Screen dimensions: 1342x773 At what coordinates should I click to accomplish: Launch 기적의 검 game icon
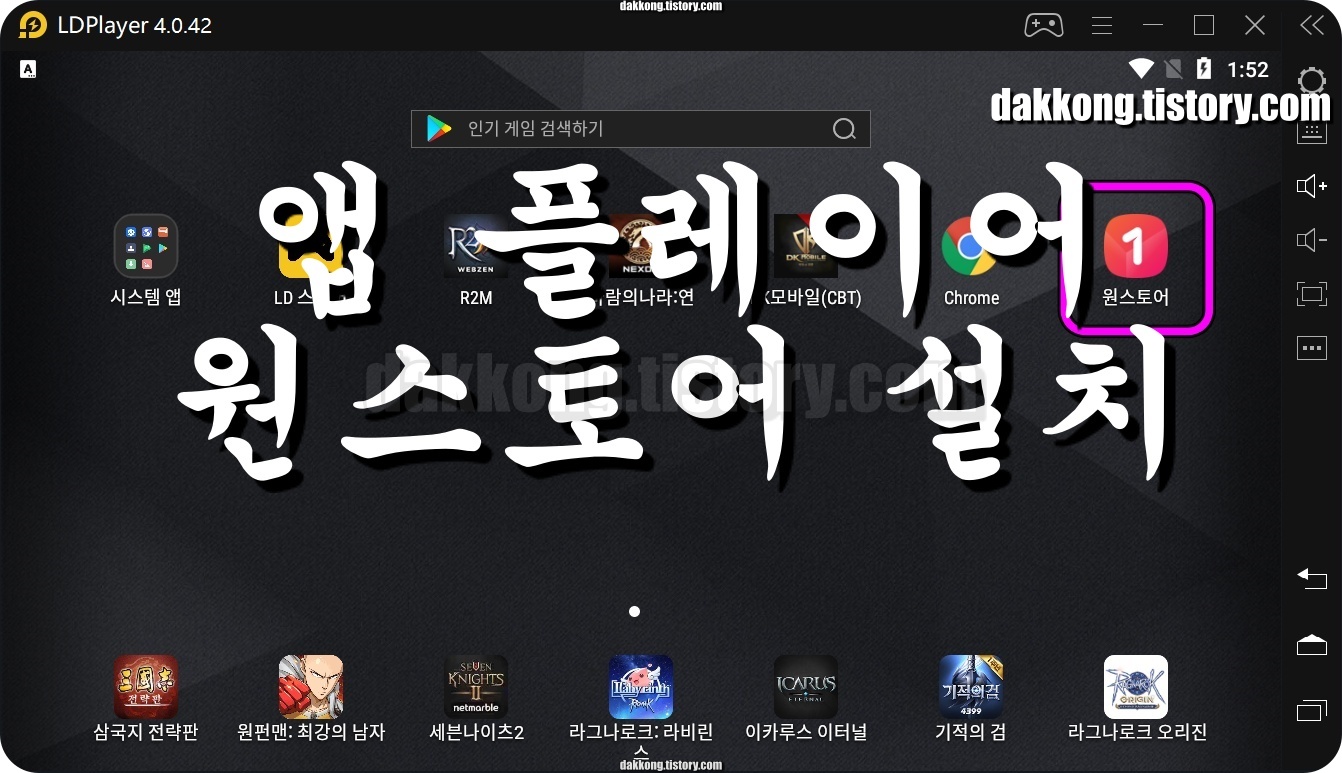tap(971, 687)
